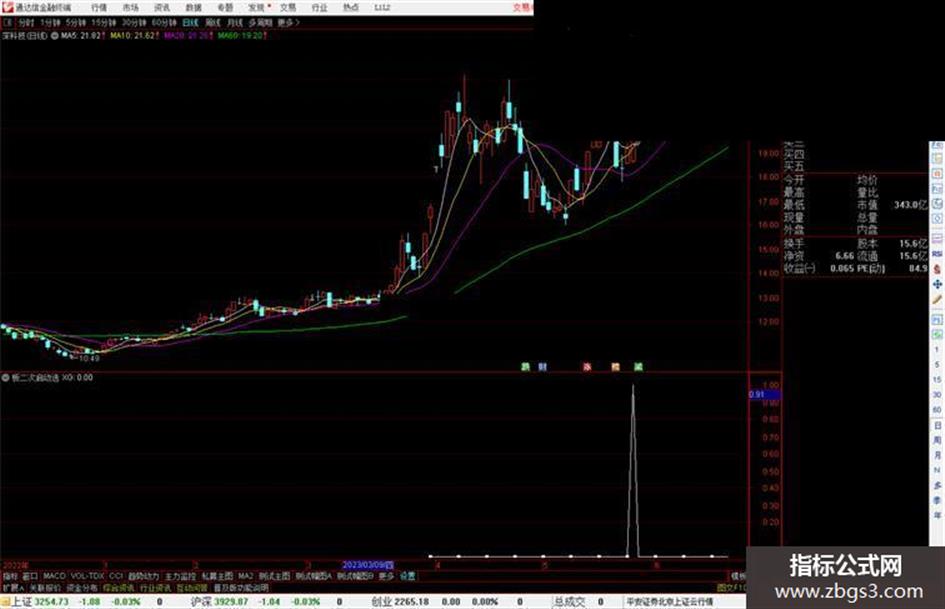
Task: Select the 年 period shortcut in right sidebar
Action: coord(937,516)
